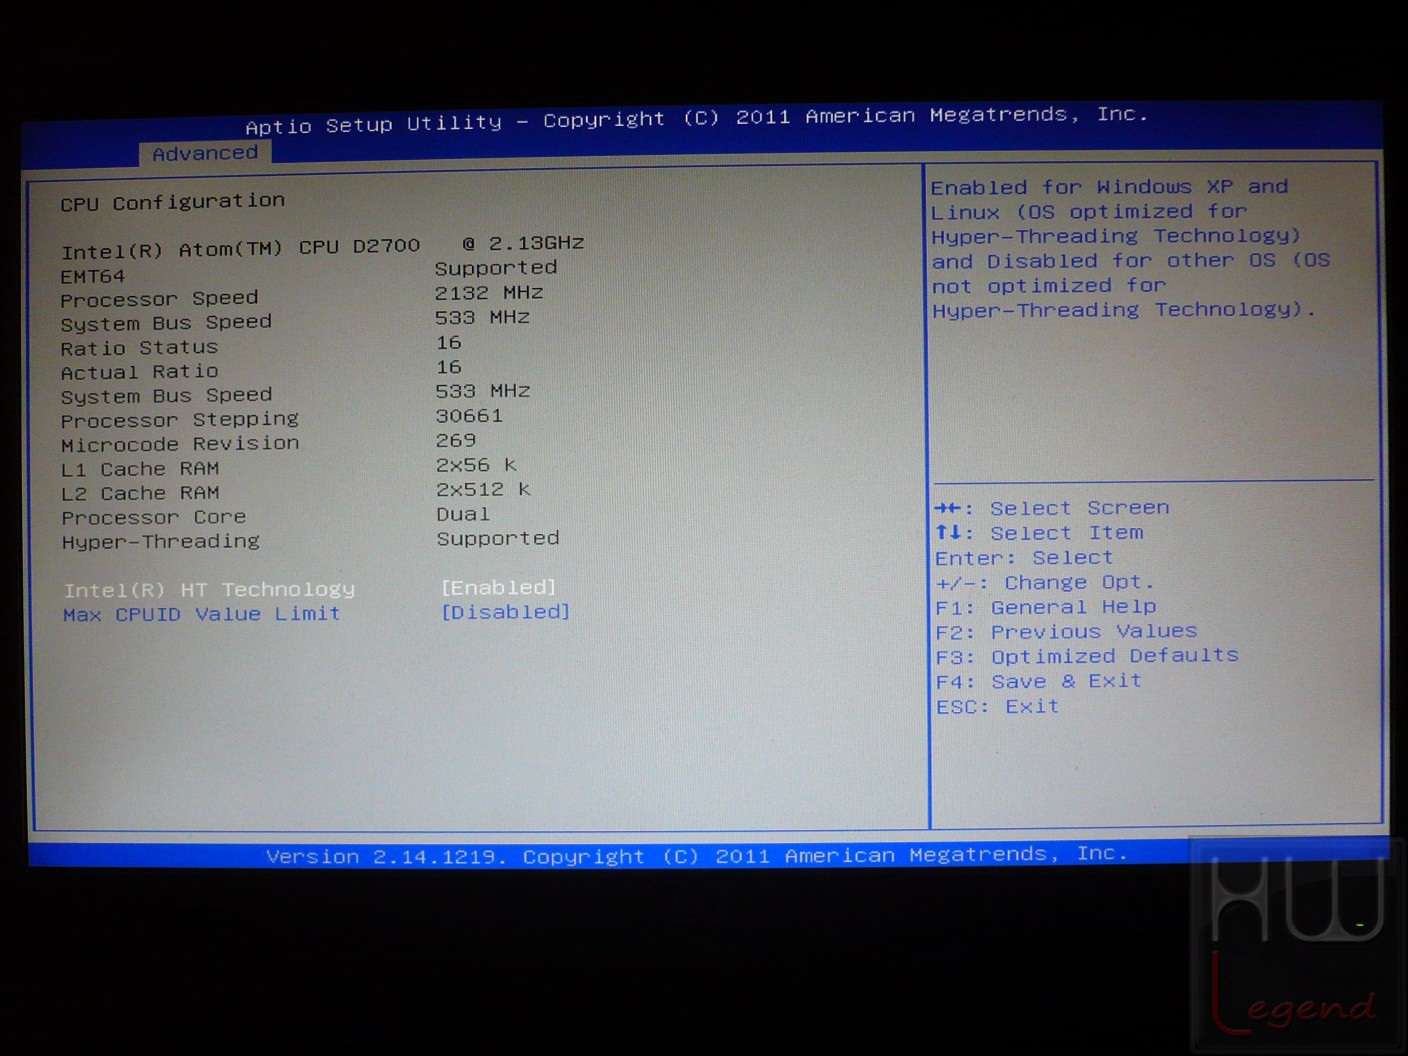
Task: Click the left-right arrows Select Screen hint
Action: [x=1052, y=508]
